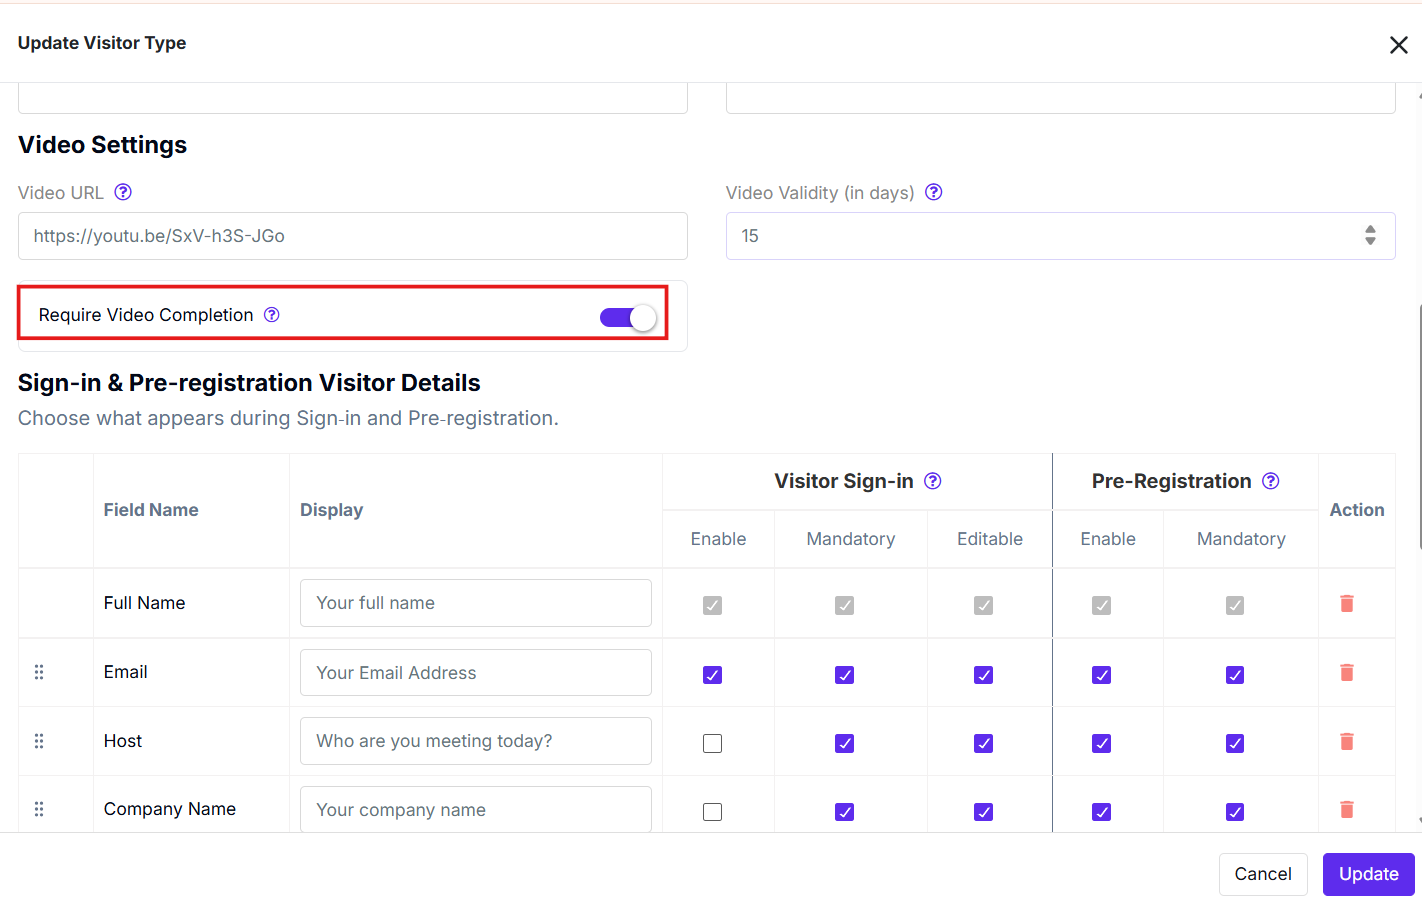
Task: Adjust Video Validity days stepper arrows
Action: coord(1370,235)
